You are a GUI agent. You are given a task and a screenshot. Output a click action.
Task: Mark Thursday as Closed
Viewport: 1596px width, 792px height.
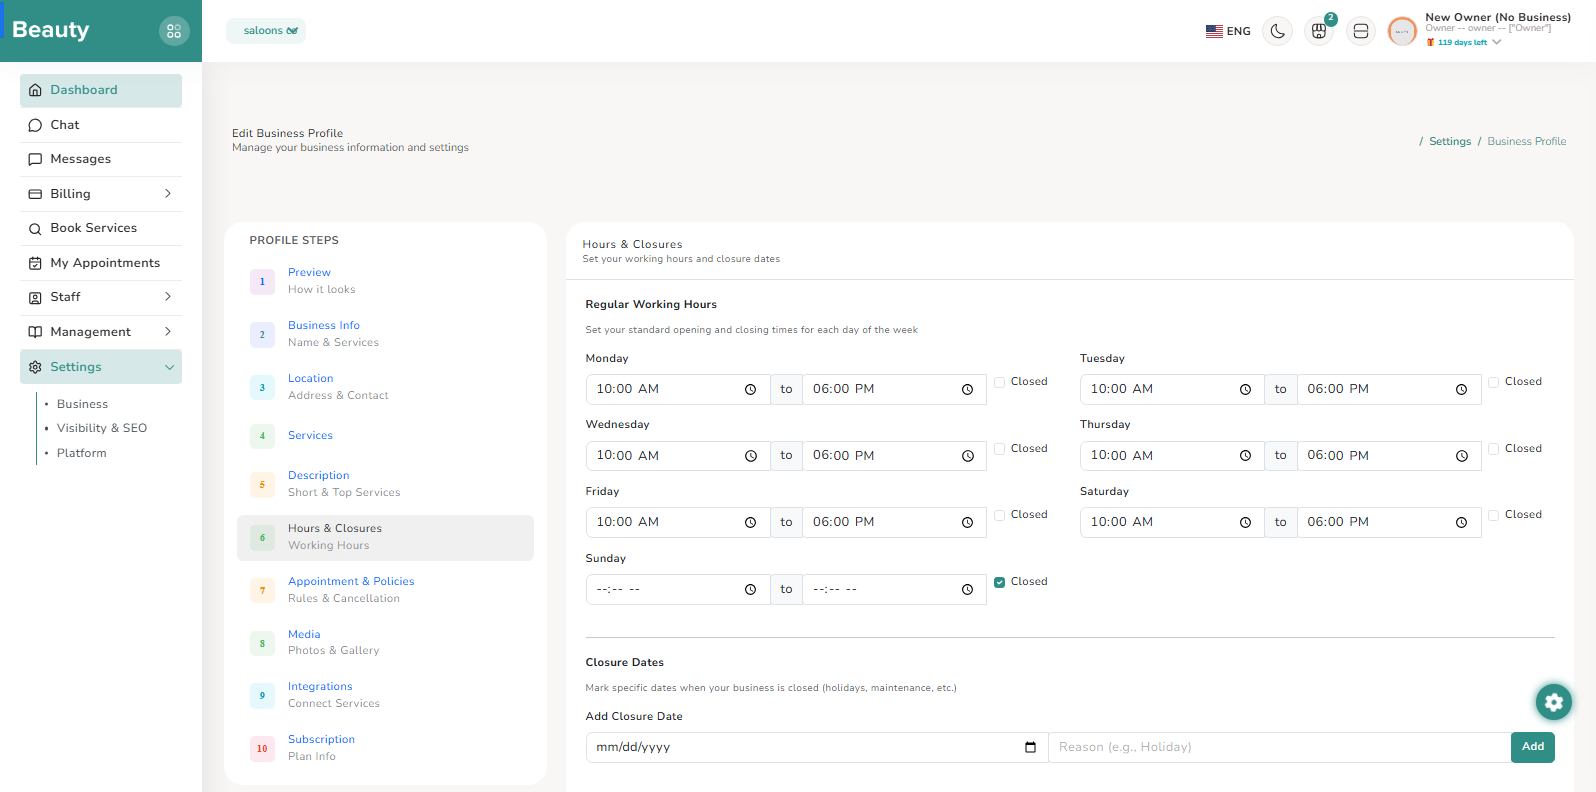[1493, 449]
